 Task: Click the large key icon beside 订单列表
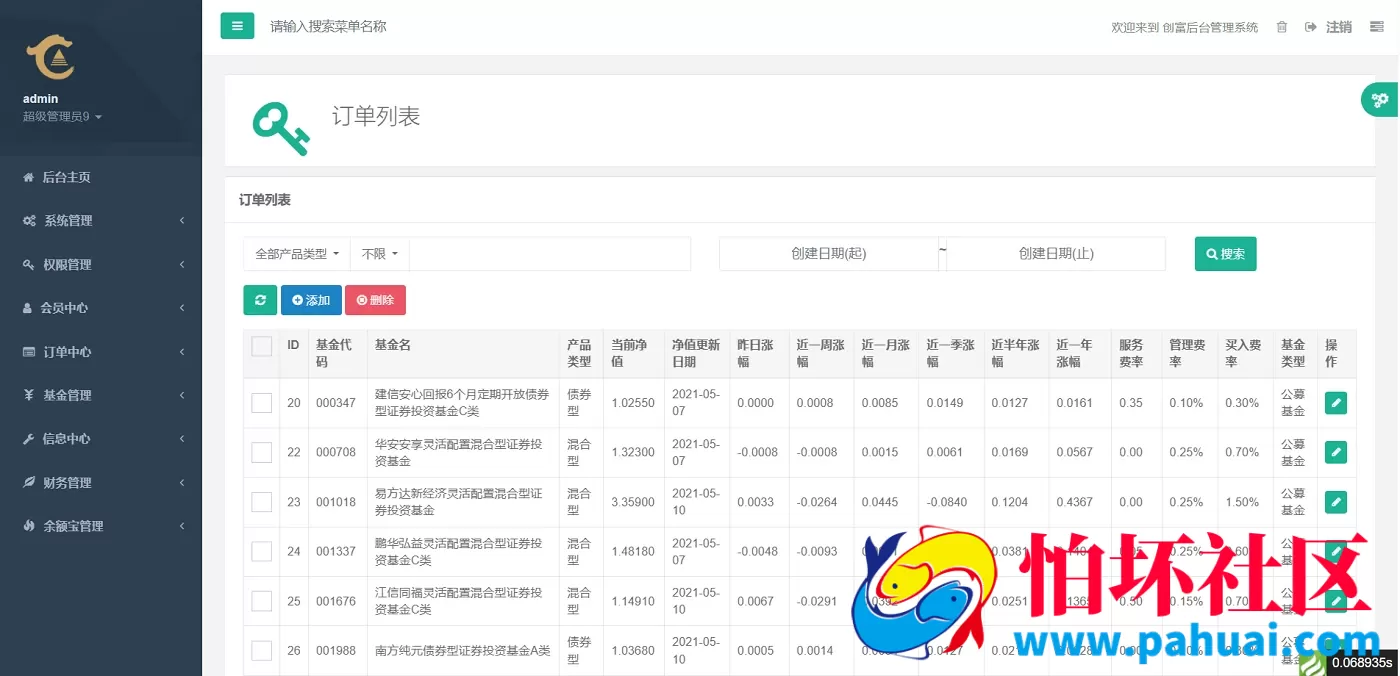[281, 127]
